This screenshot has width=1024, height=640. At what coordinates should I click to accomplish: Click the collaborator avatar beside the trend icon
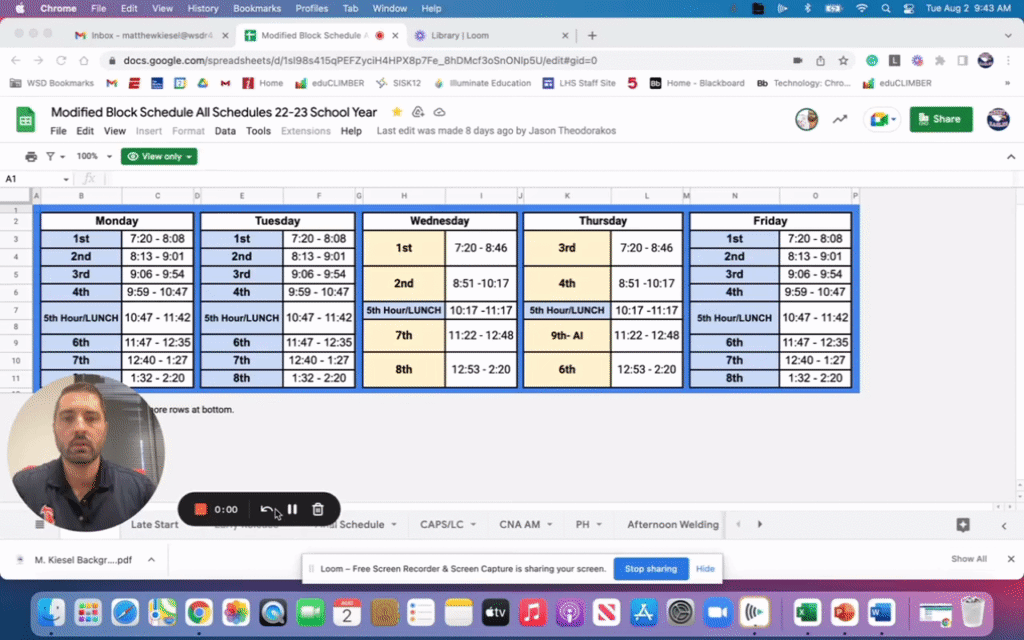click(807, 120)
